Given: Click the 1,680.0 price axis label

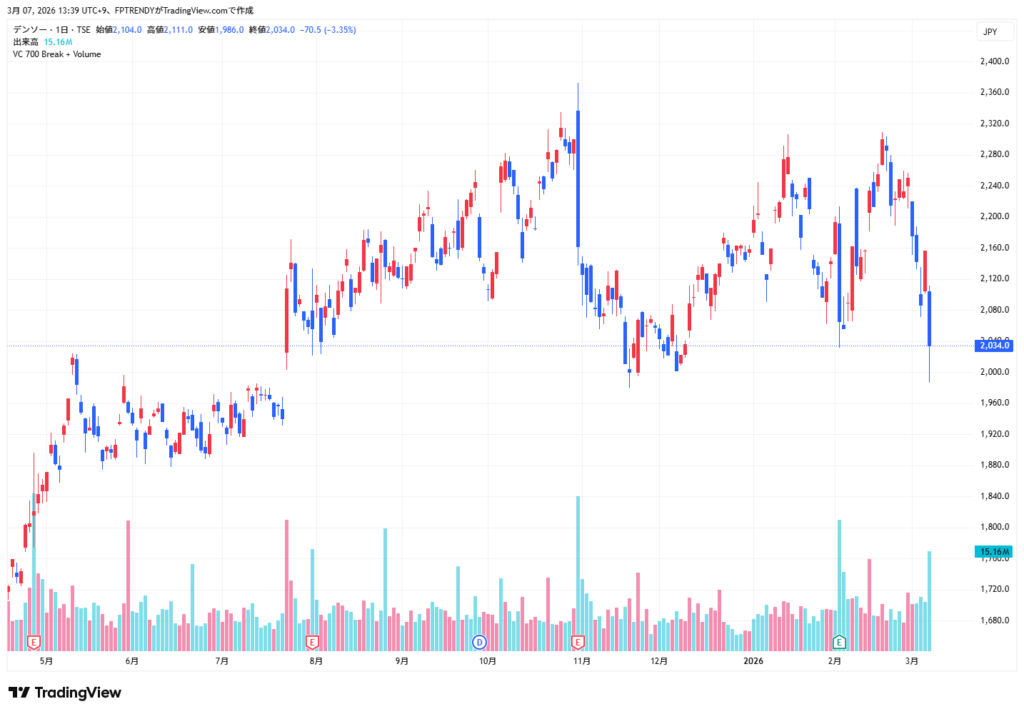Looking at the screenshot, I should (995, 620).
